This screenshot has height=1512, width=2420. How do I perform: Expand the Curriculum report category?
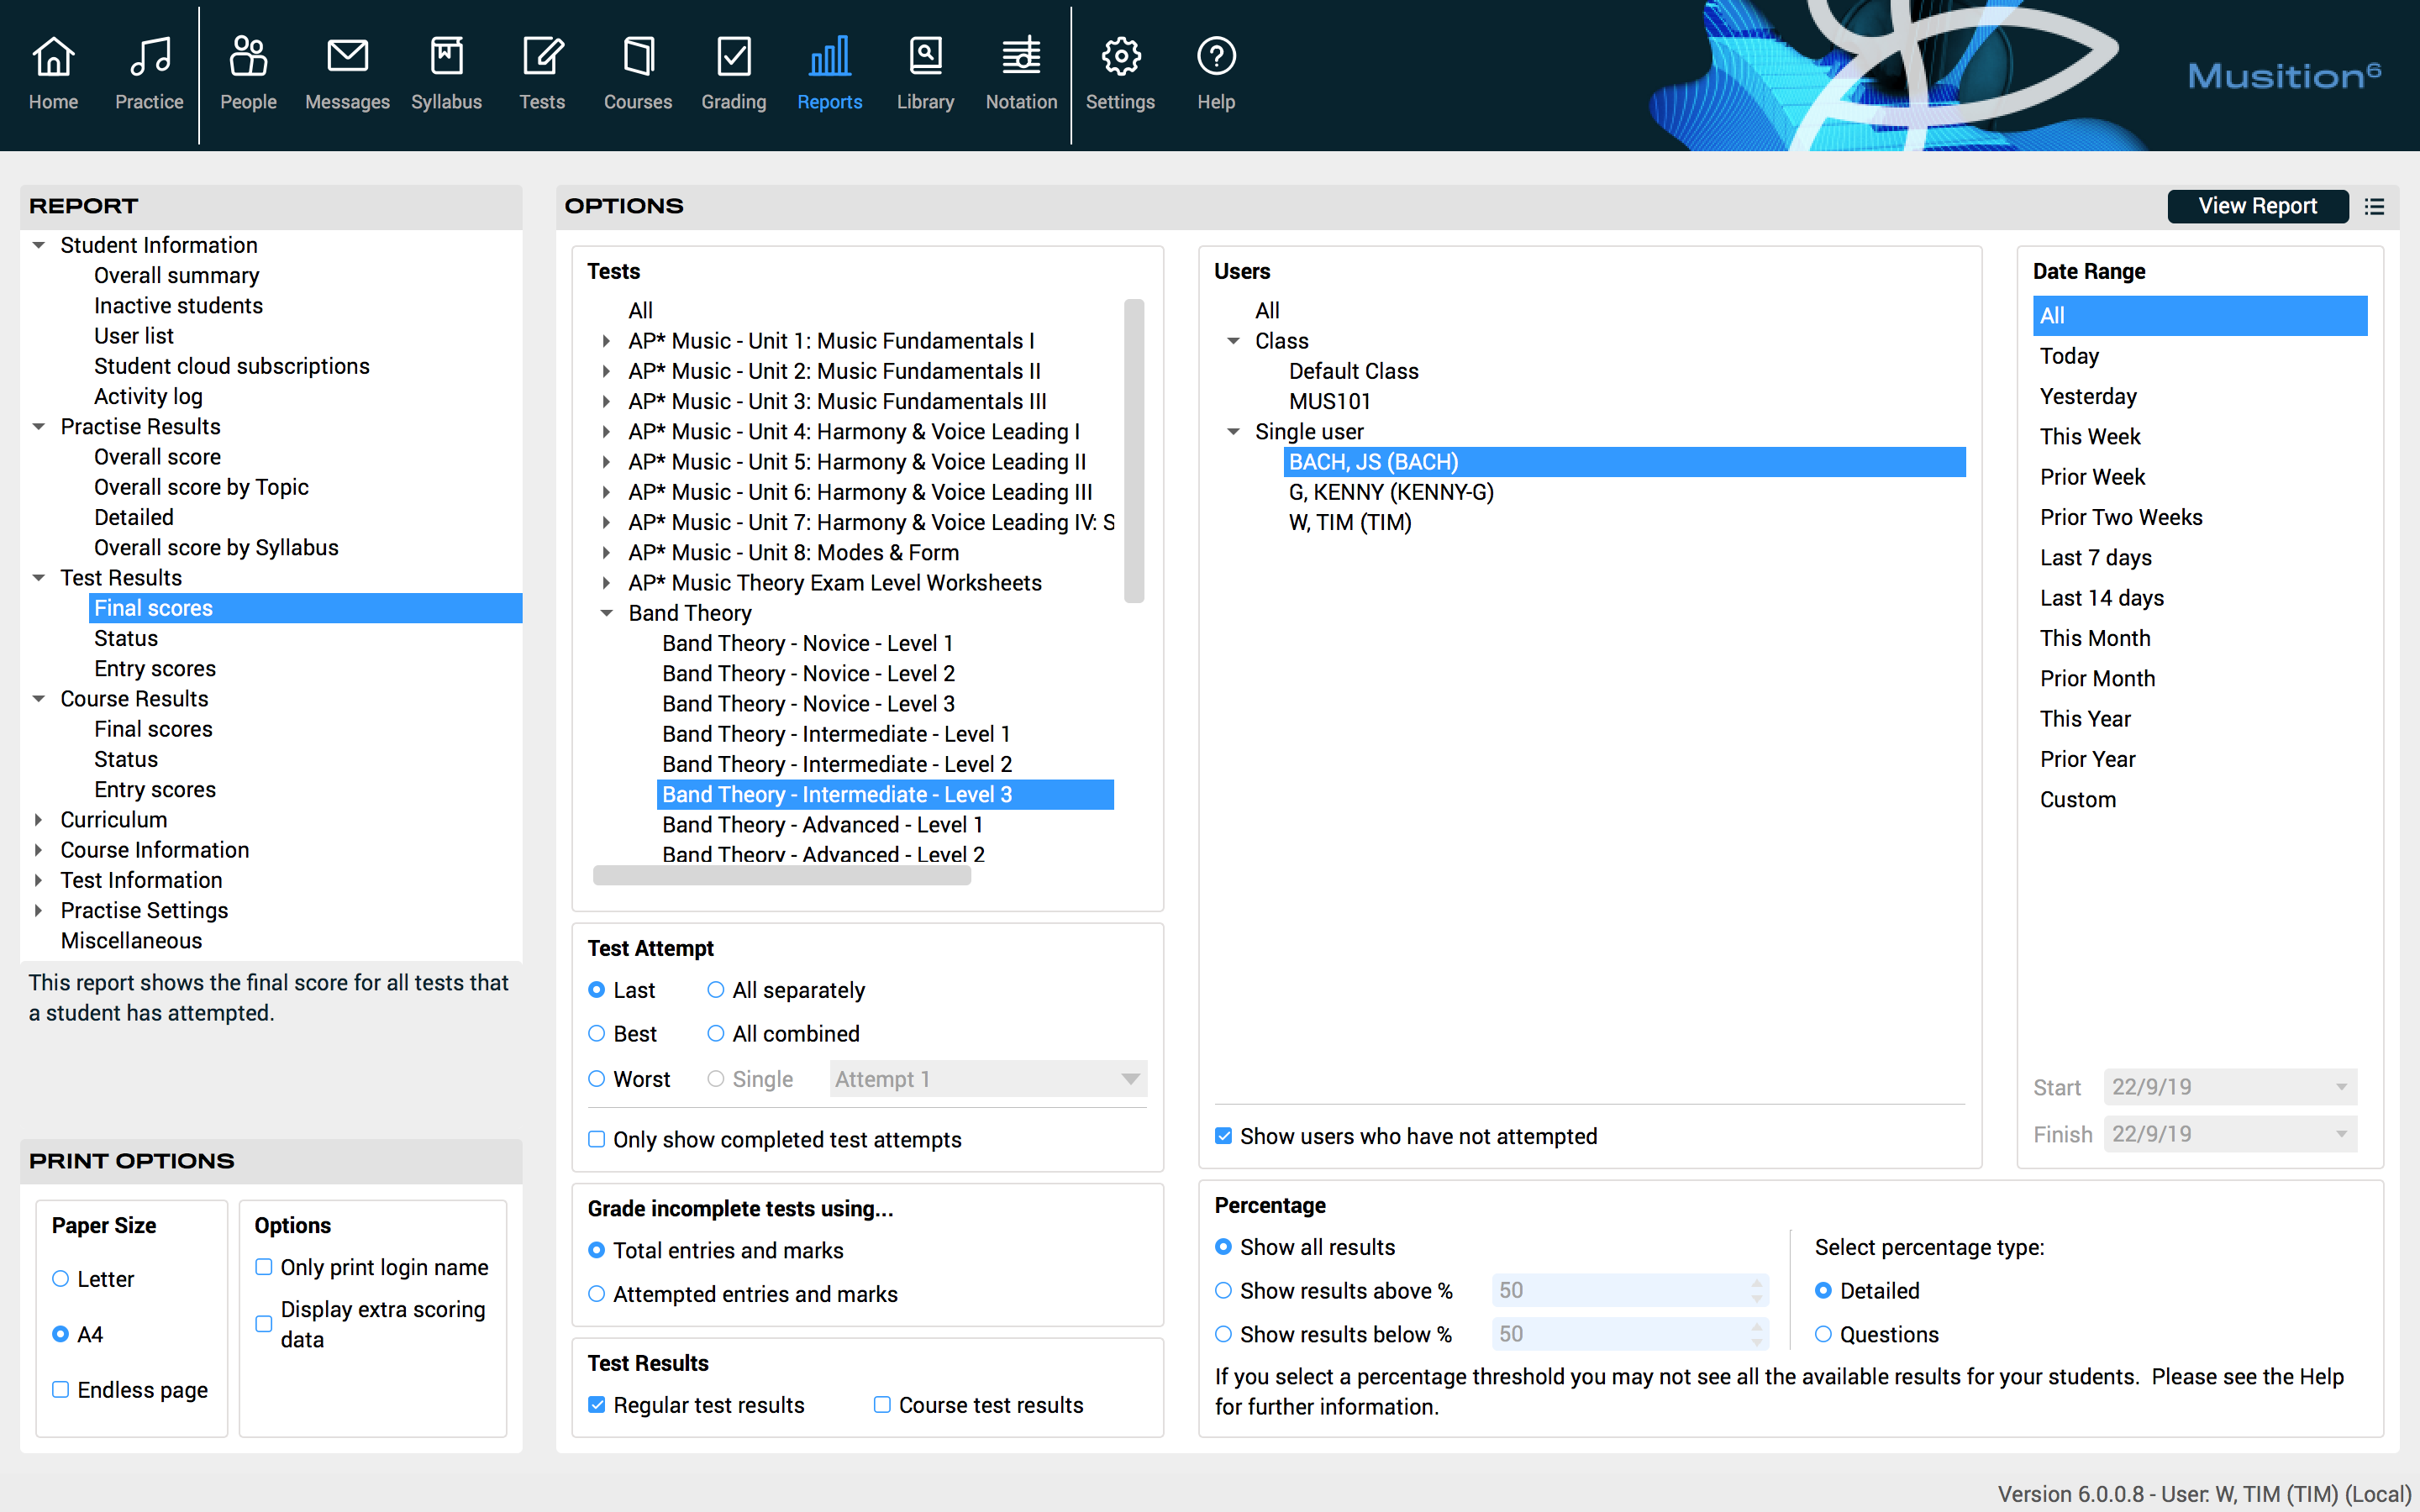pos(39,820)
